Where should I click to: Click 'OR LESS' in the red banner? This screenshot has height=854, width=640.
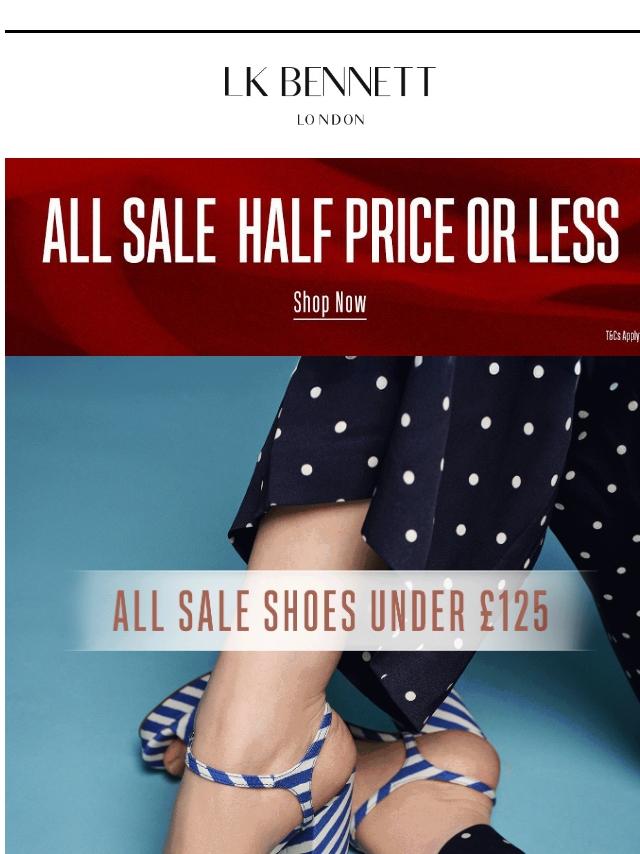(x=543, y=230)
